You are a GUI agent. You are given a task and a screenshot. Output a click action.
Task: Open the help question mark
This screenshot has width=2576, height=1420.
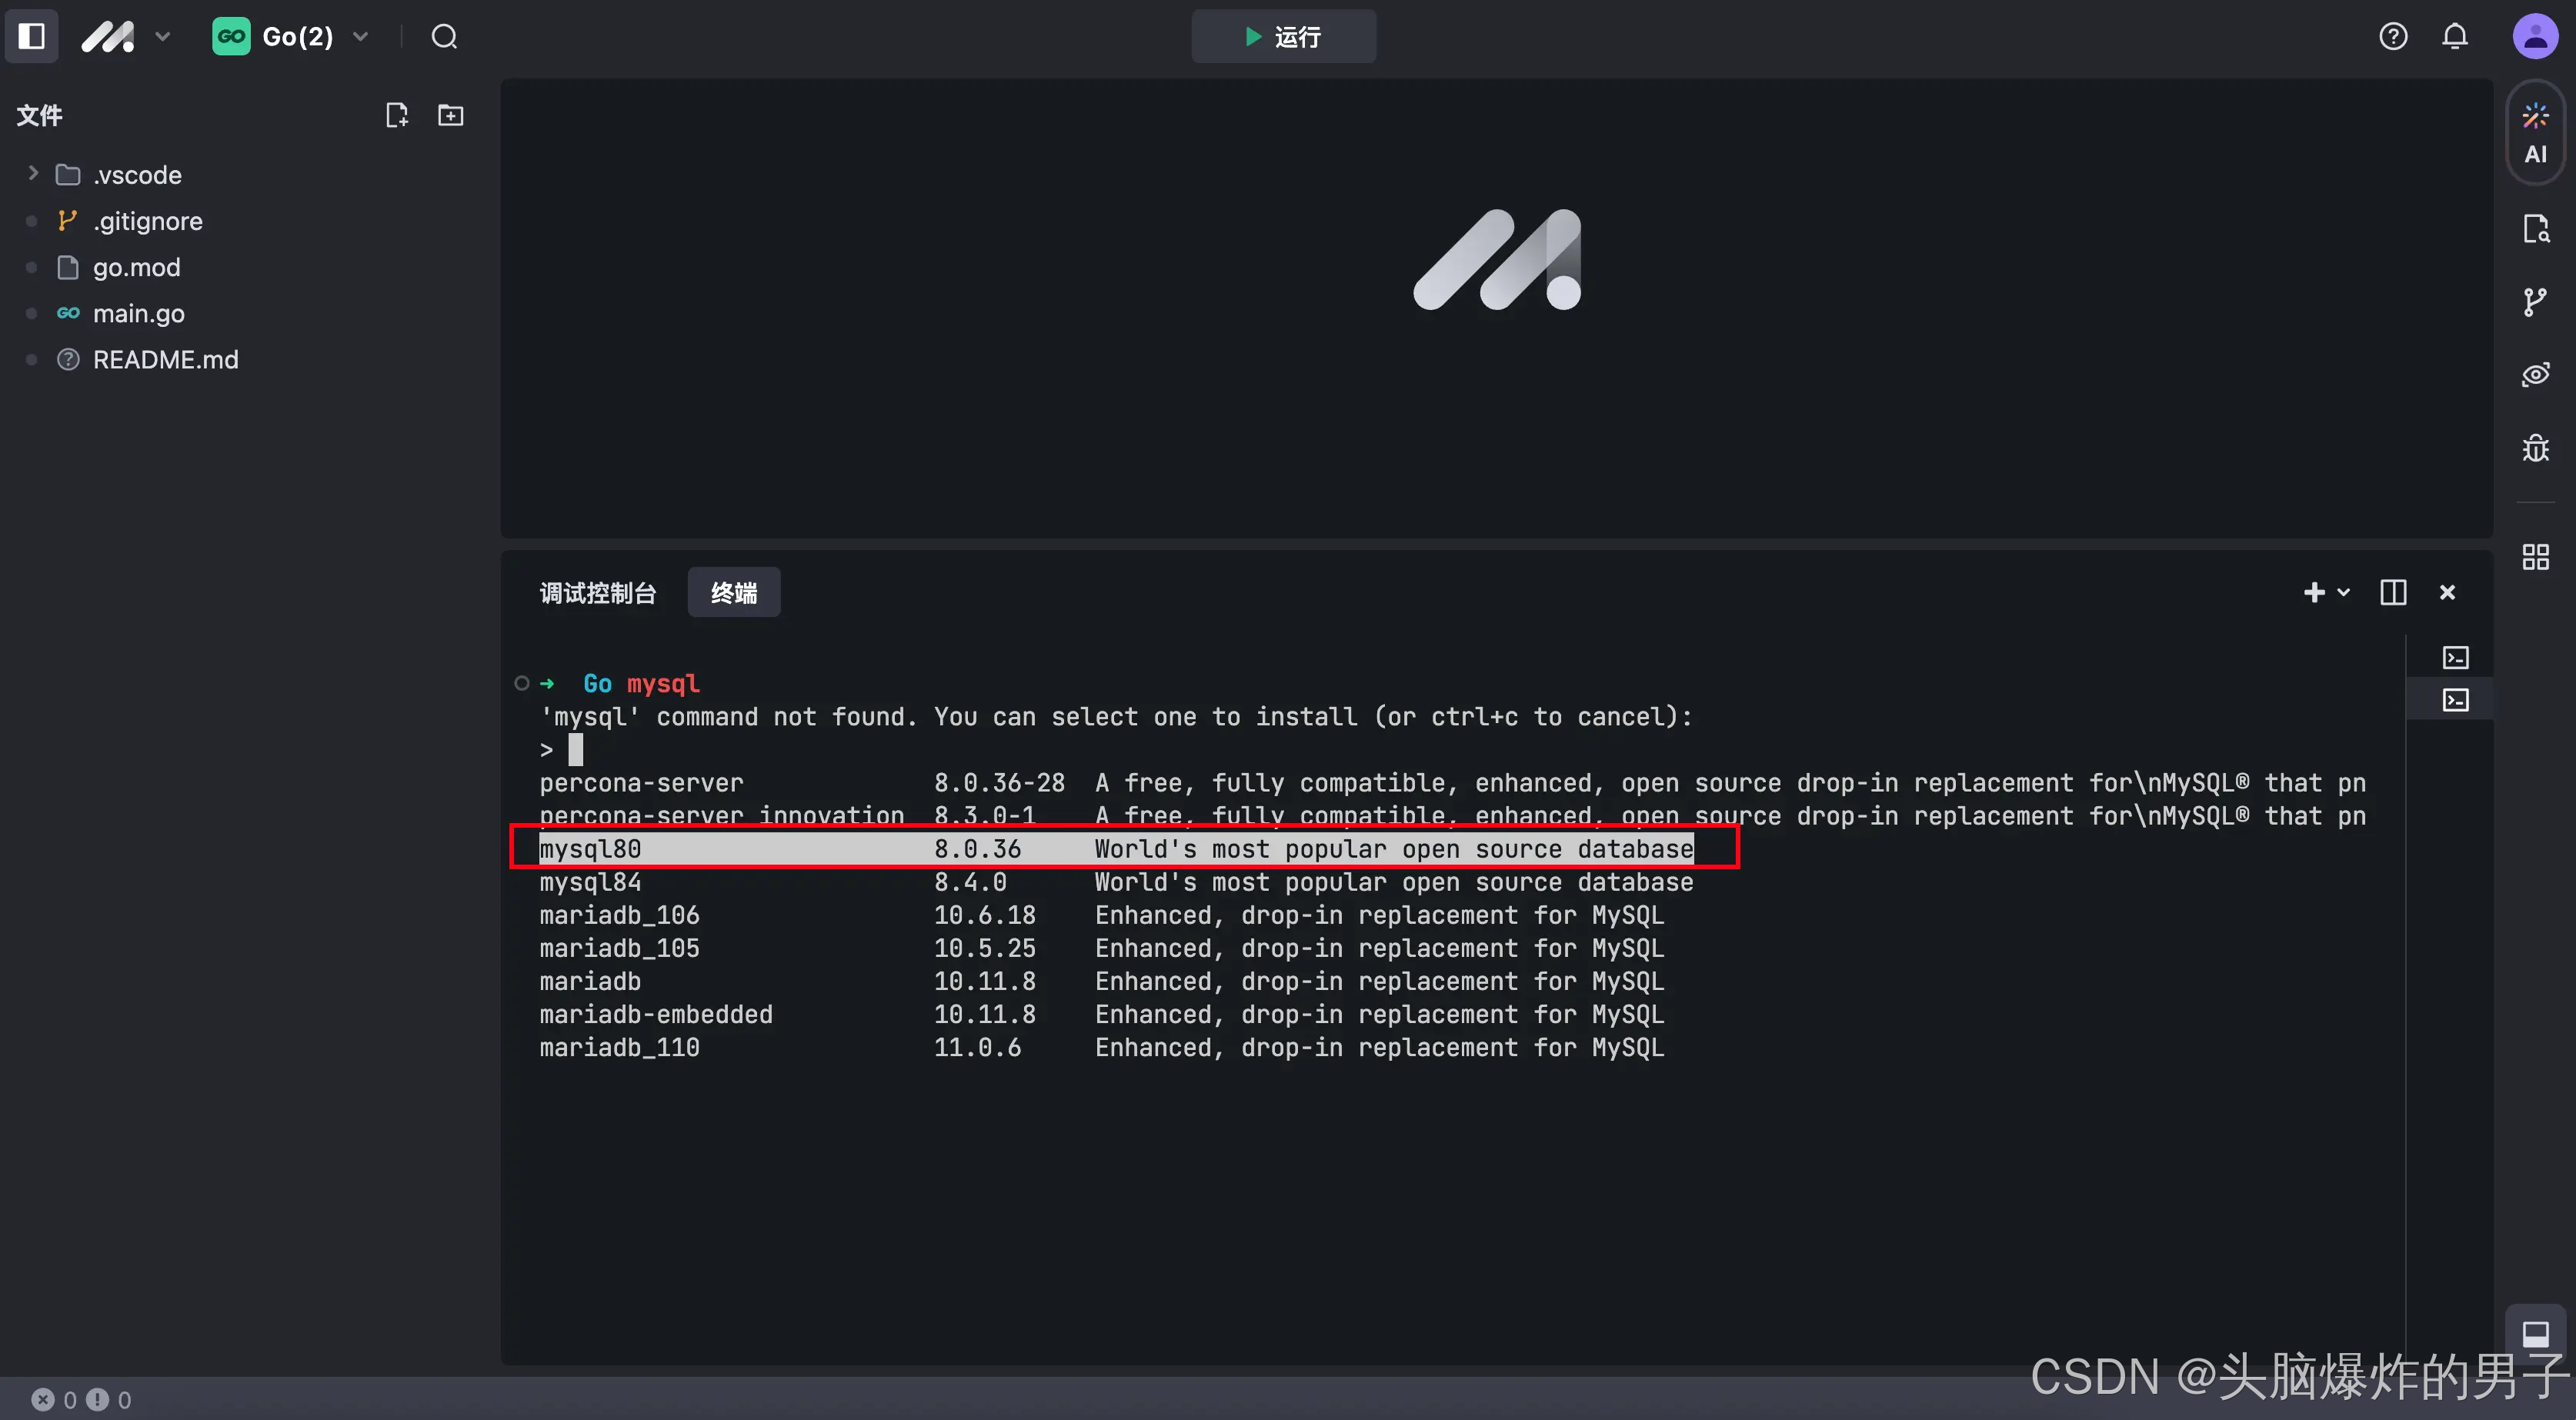tap(2394, 36)
